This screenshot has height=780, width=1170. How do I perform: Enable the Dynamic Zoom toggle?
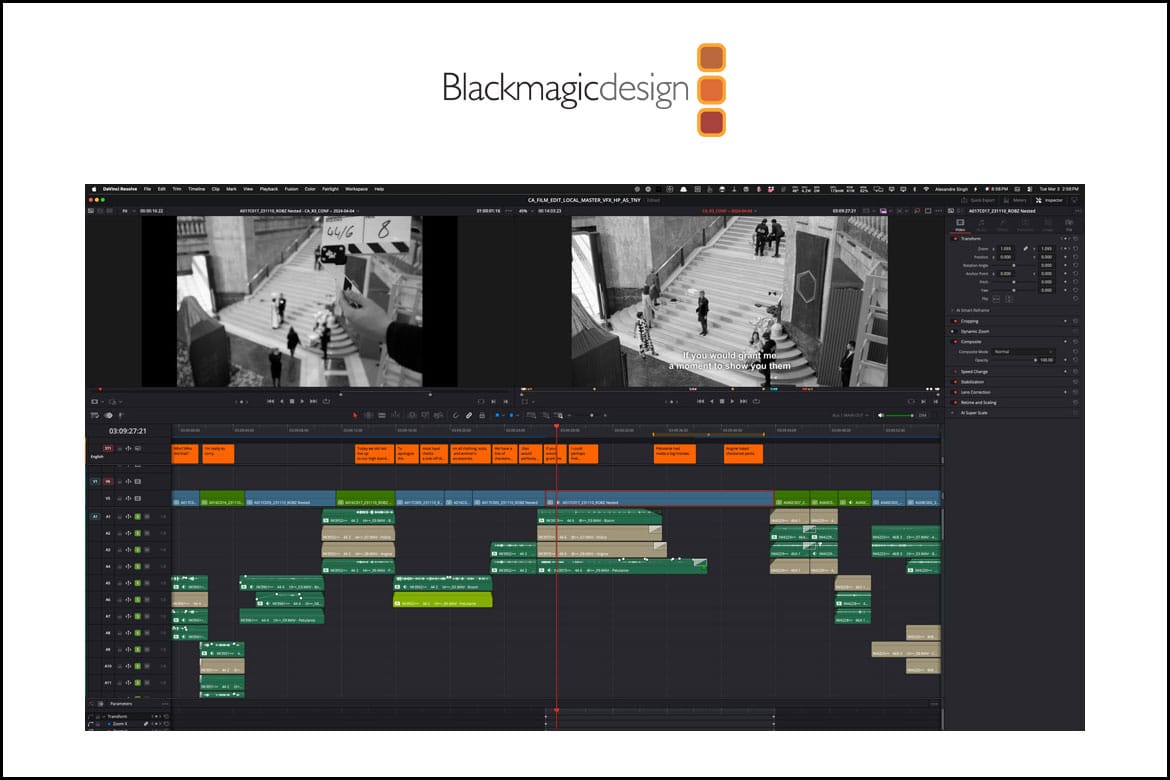click(954, 331)
